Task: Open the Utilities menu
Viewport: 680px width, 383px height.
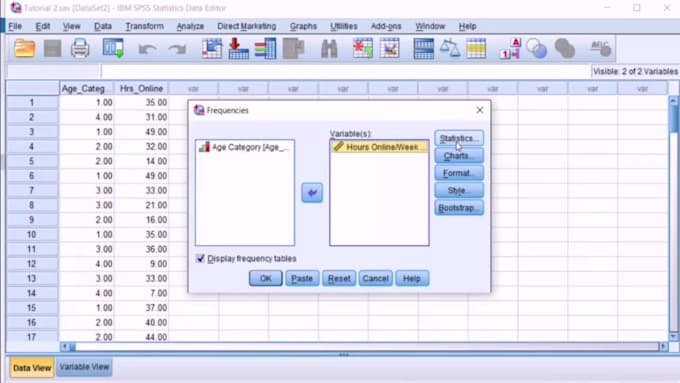Action: tap(344, 26)
